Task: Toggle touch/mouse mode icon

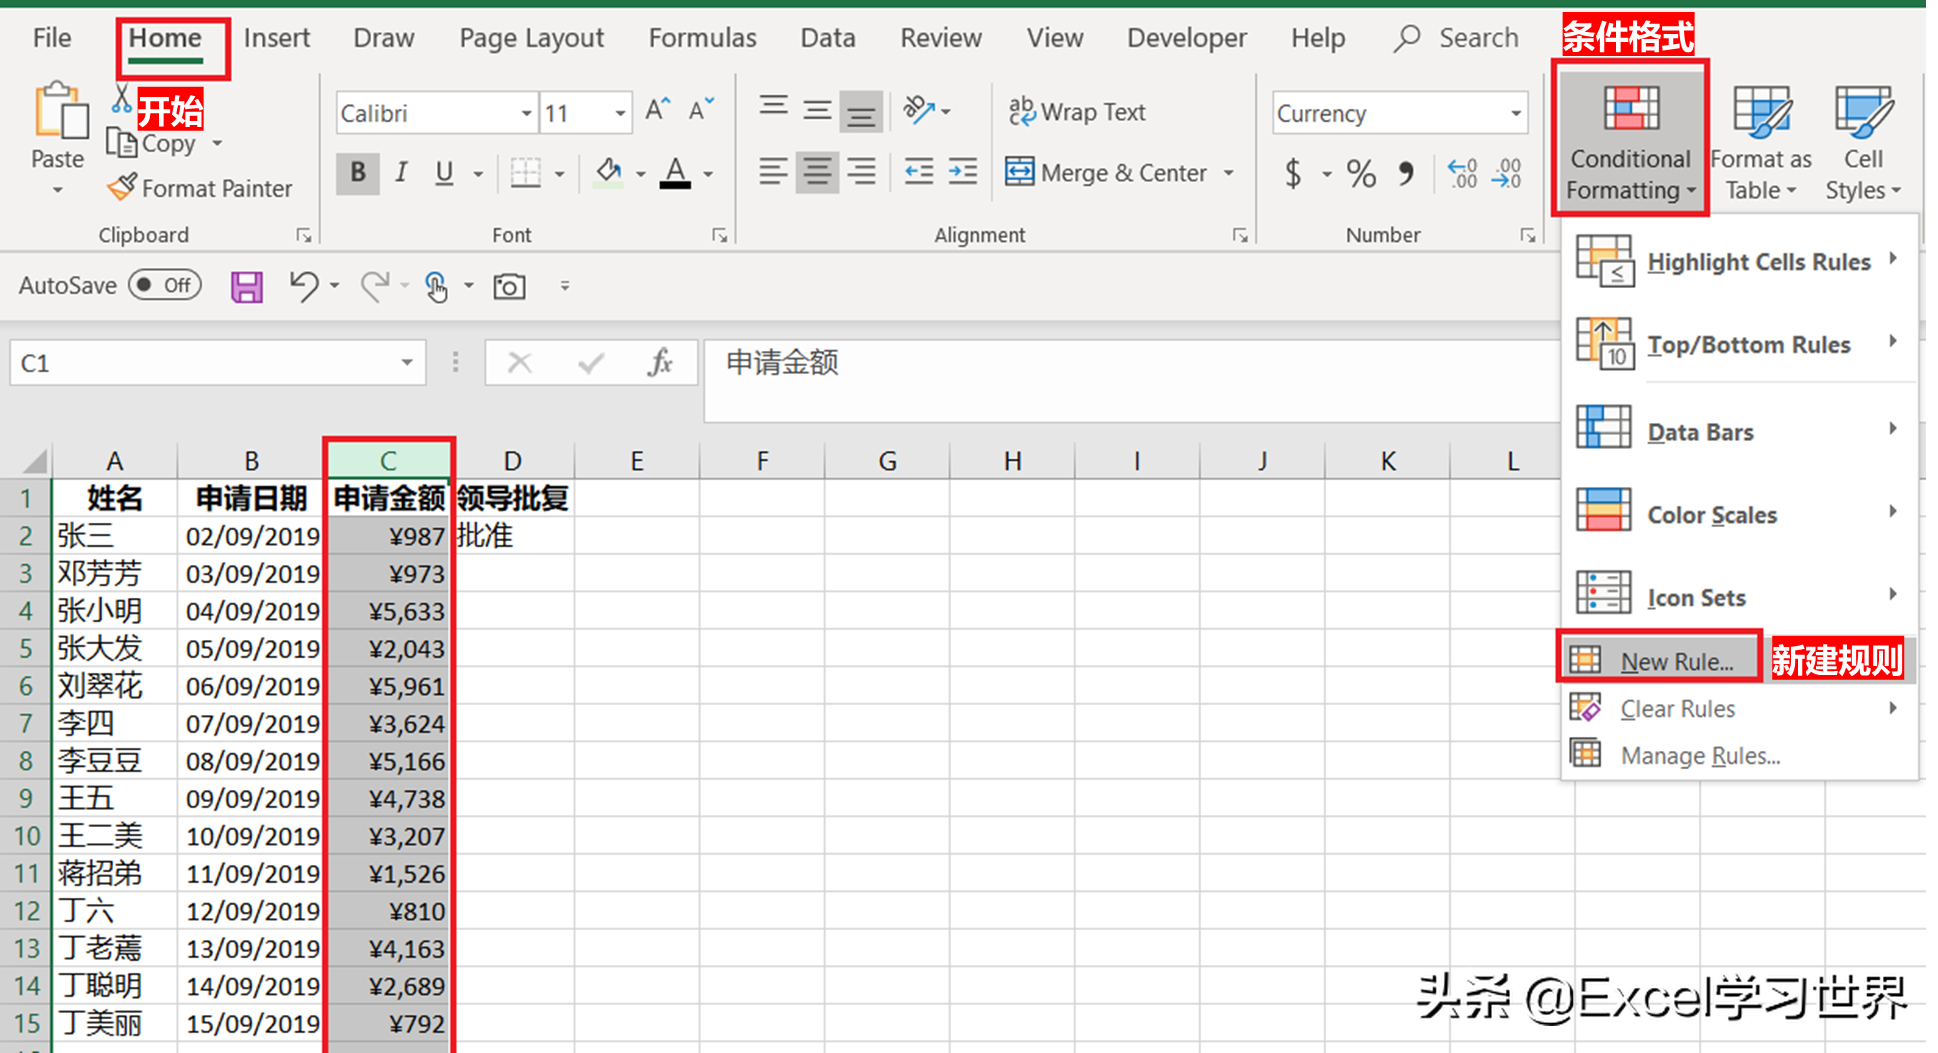Action: pos(436,287)
